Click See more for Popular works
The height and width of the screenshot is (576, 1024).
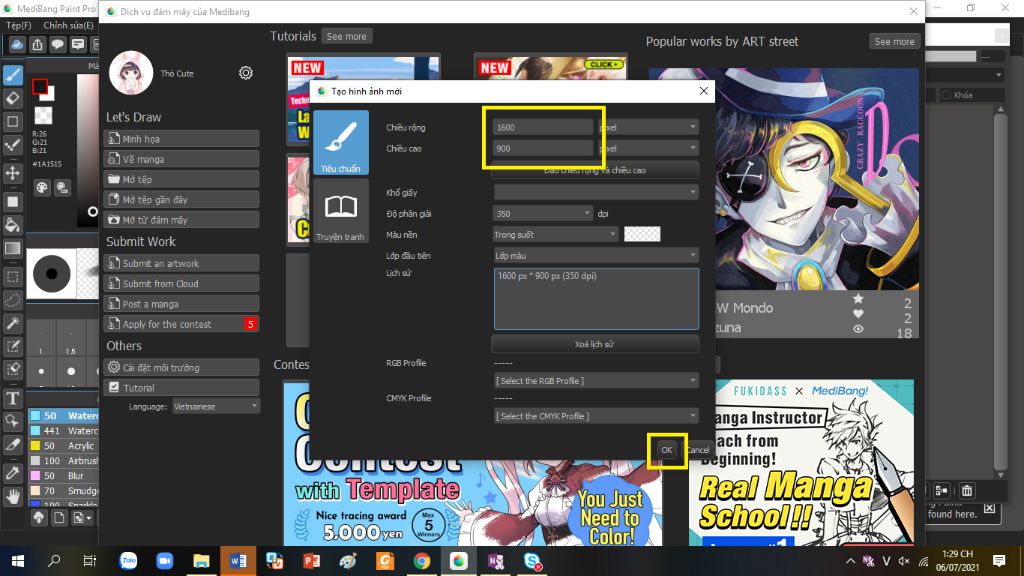pyautogui.click(x=894, y=41)
